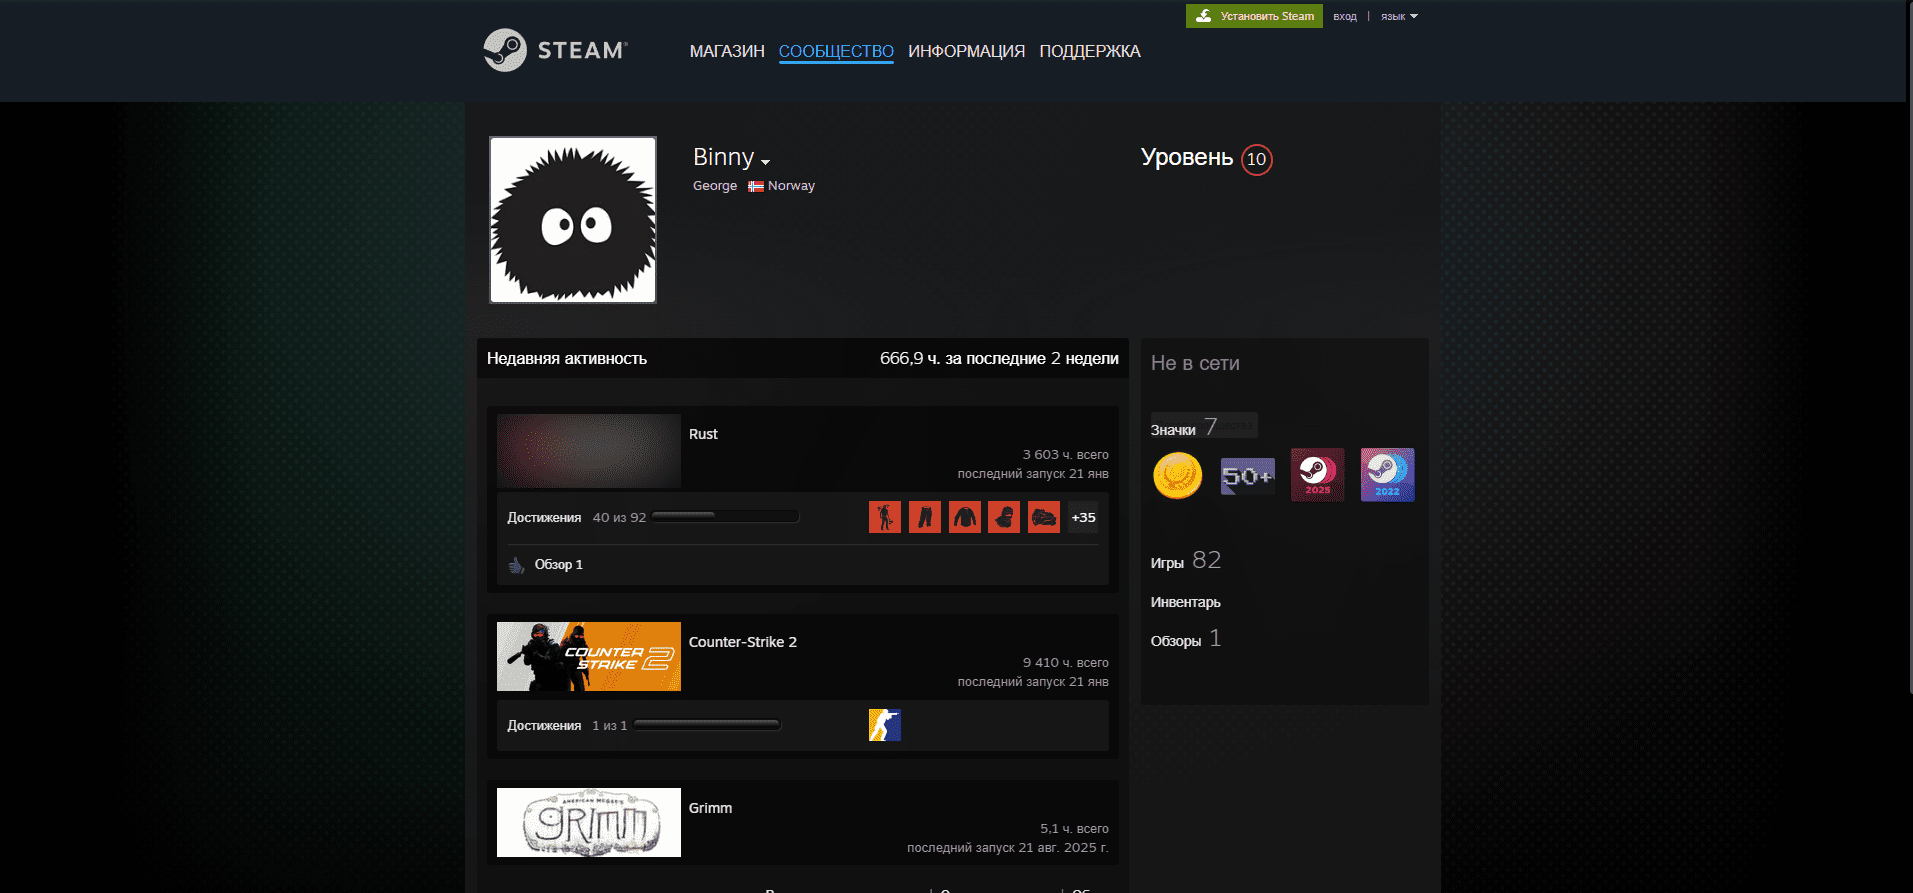Open the Grimm game title link

tap(710, 808)
